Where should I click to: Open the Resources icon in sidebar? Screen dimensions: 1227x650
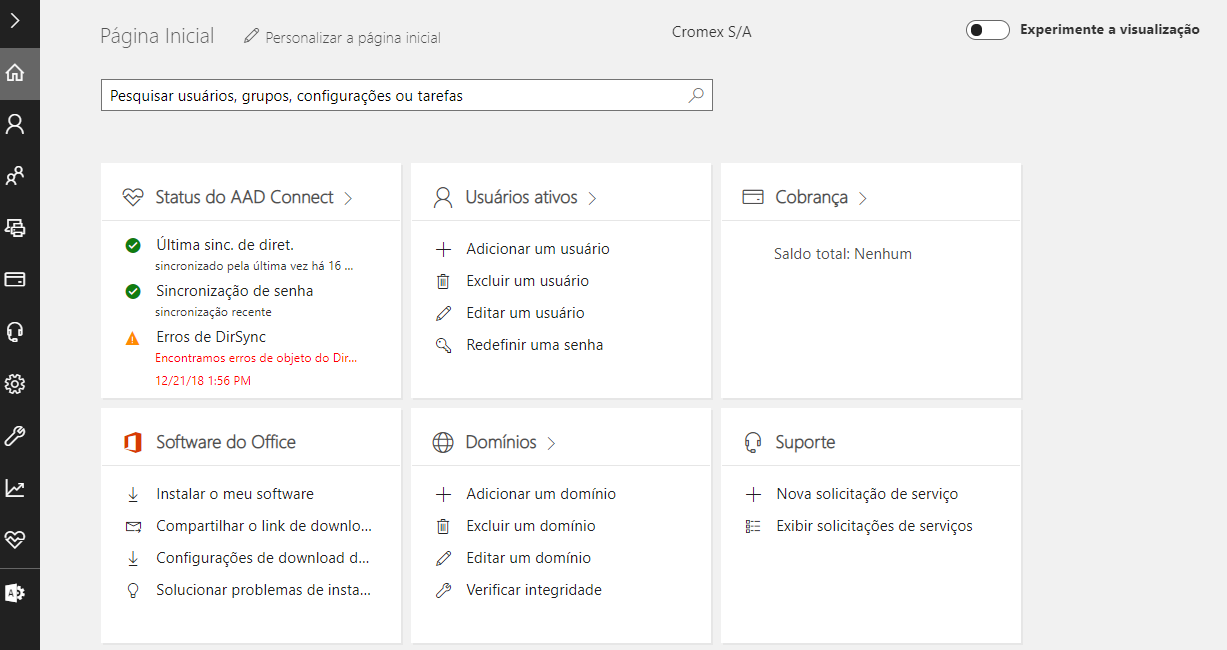point(15,228)
